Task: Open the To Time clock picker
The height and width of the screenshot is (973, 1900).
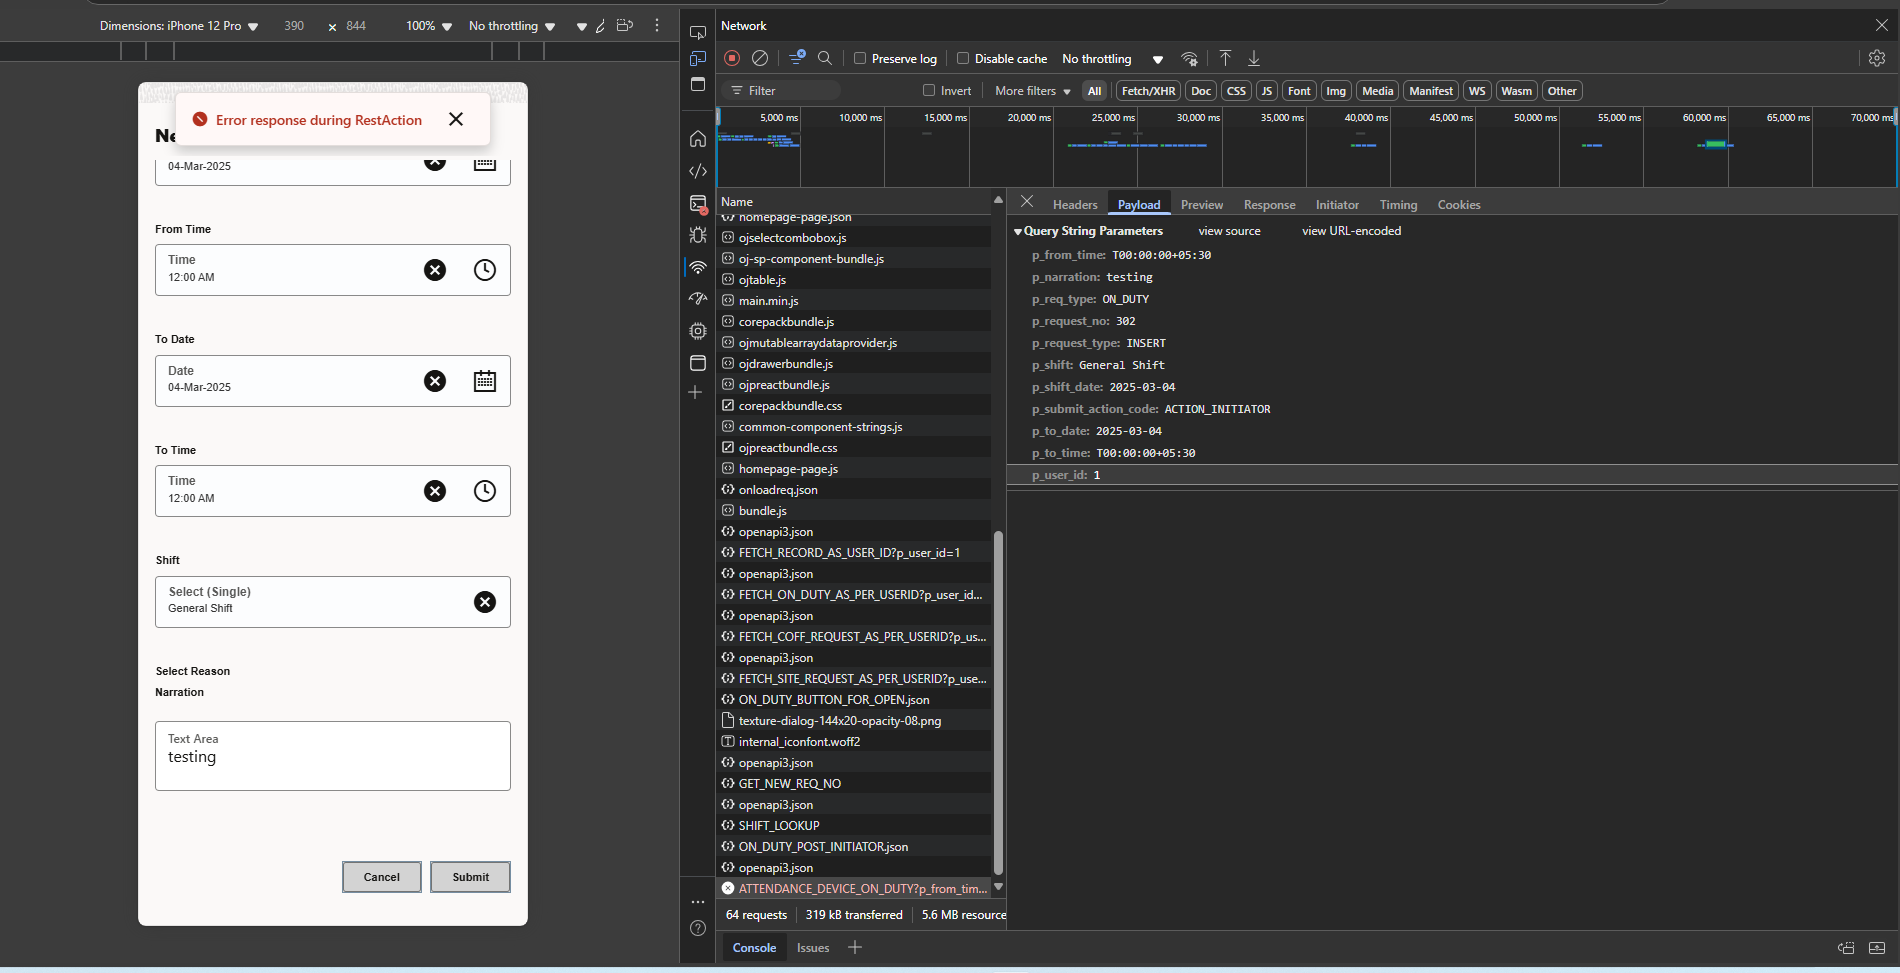Action: (x=485, y=491)
